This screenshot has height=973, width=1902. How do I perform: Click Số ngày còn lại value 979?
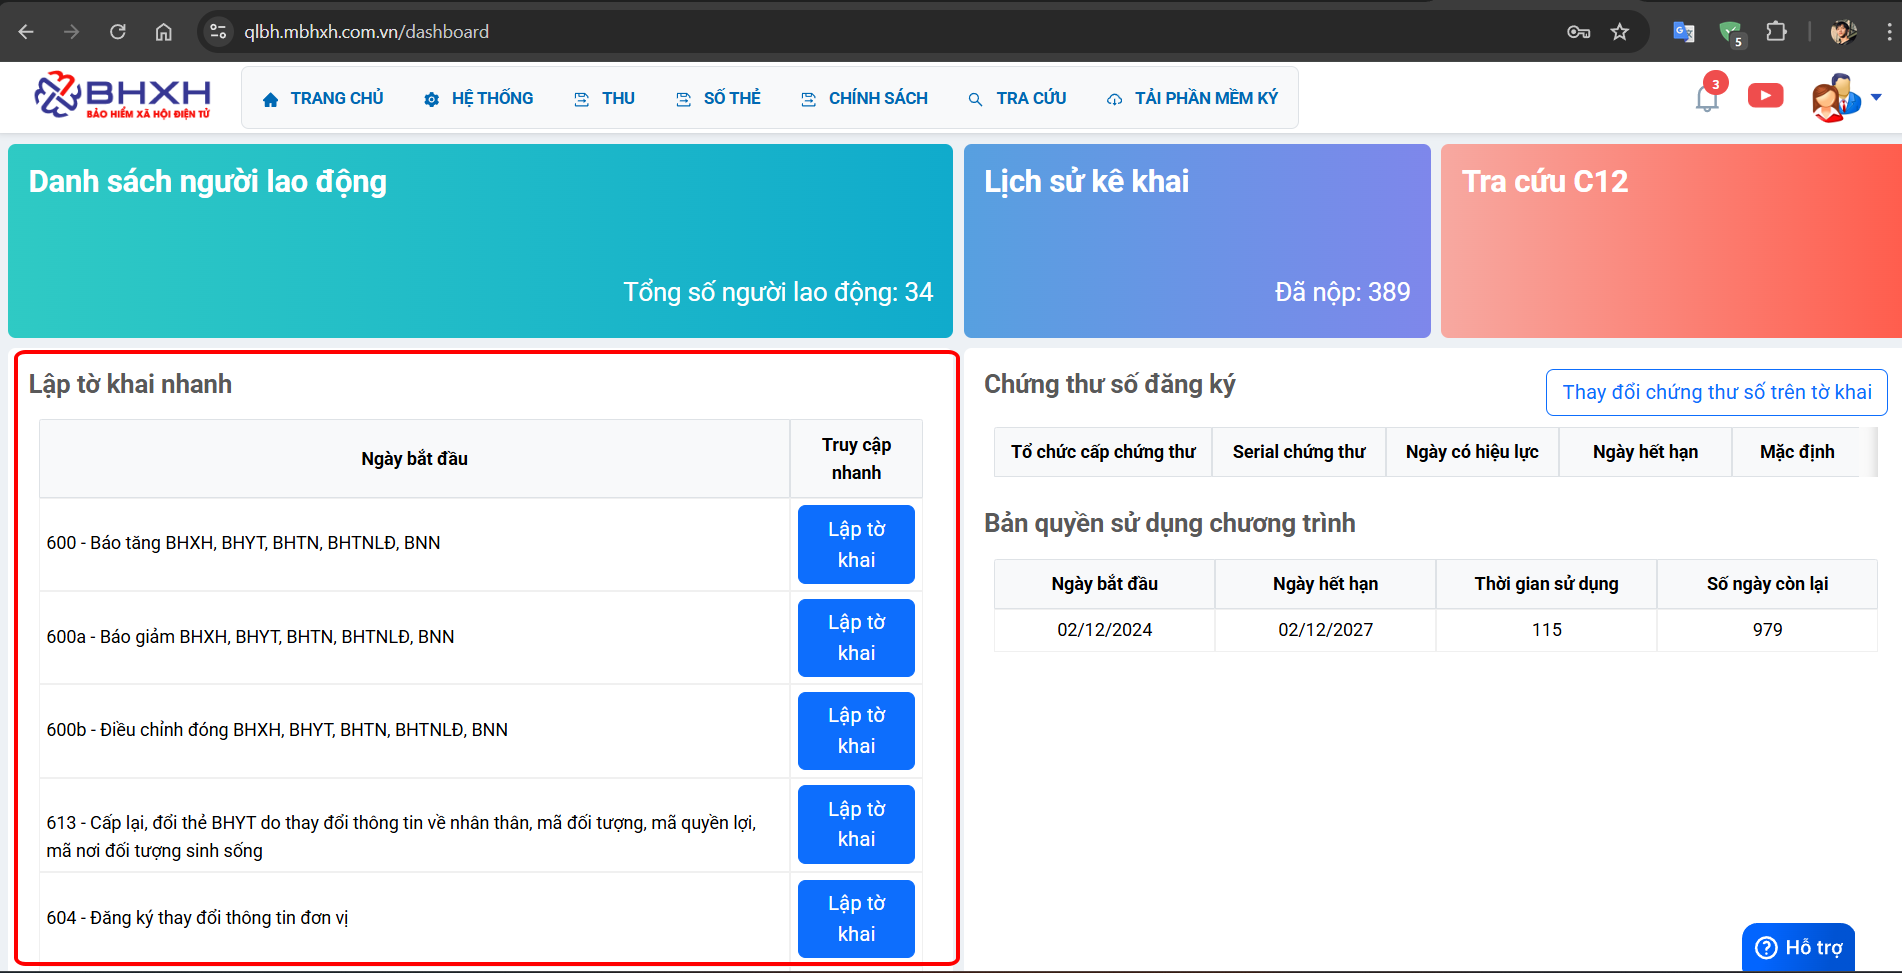1768,630
